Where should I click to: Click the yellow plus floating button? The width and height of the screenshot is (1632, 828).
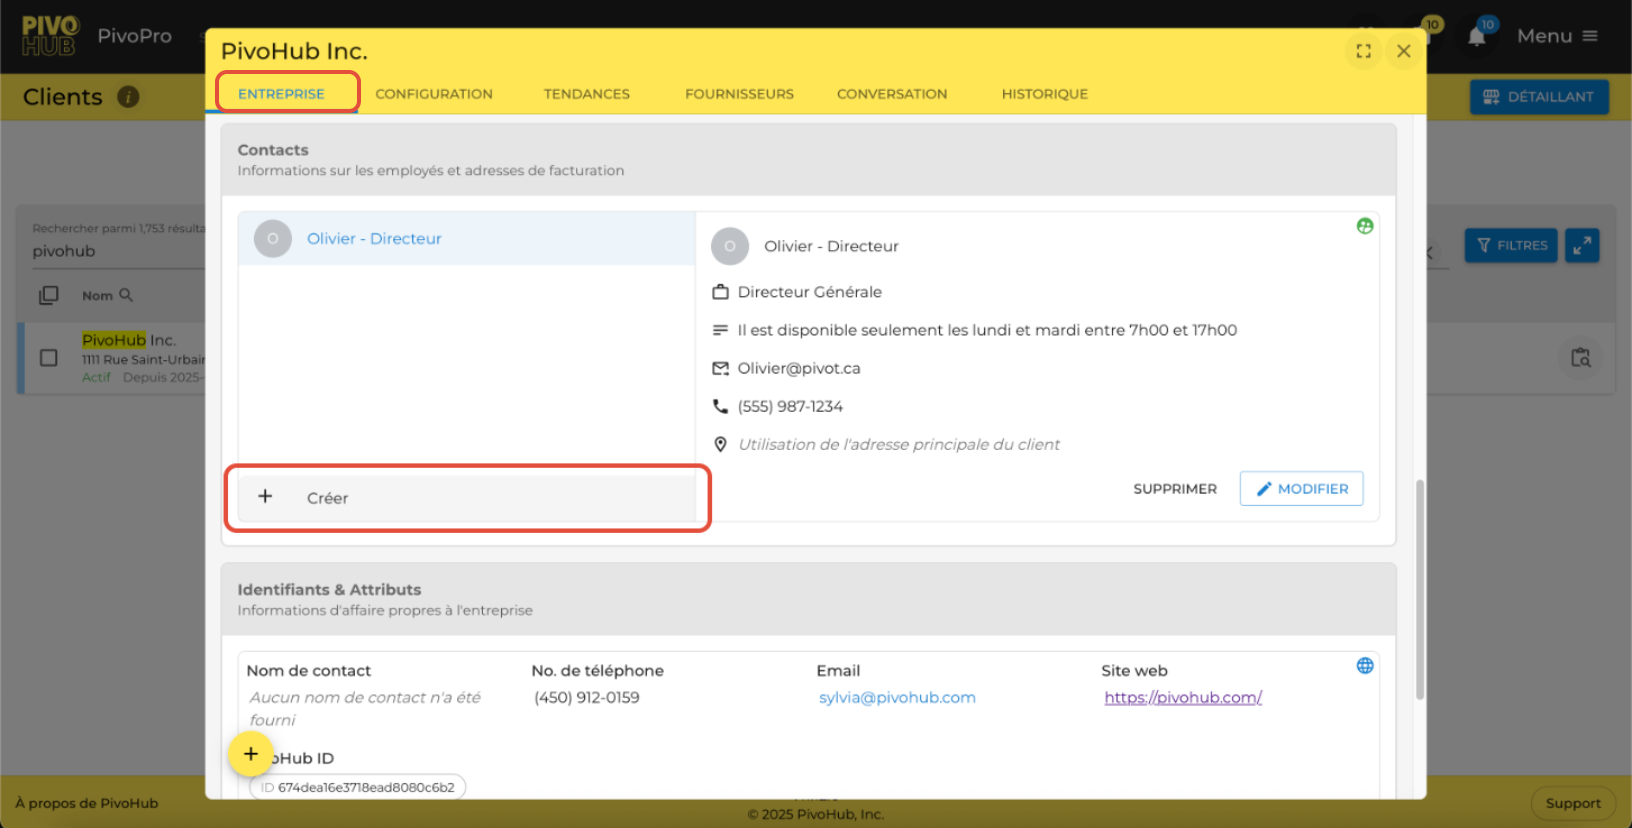tap(251, 754)
